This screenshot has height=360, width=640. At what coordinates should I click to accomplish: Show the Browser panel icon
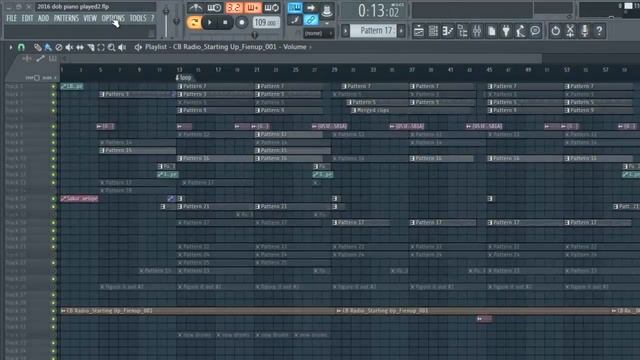point(462,31)
